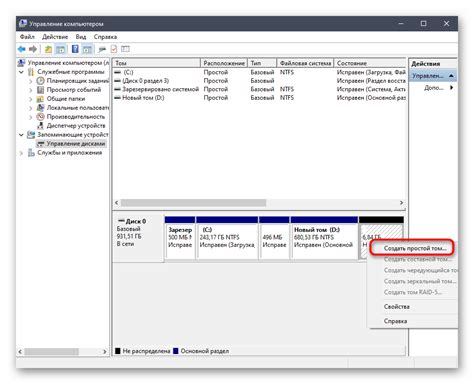The height and width of the screenshot is (384, 474).
Task: Select the (C:) volume row
Action: pos(260,72)
